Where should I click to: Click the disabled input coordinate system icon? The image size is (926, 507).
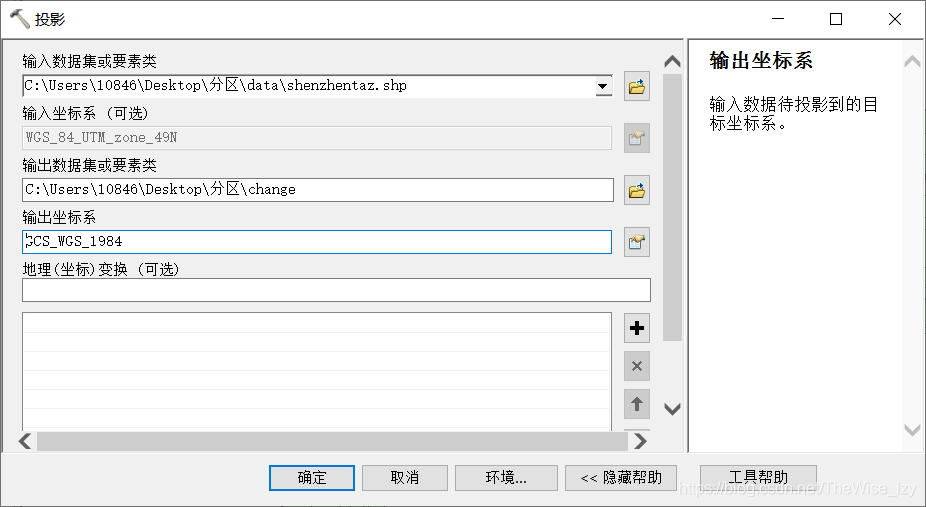[x=637, y=138]
